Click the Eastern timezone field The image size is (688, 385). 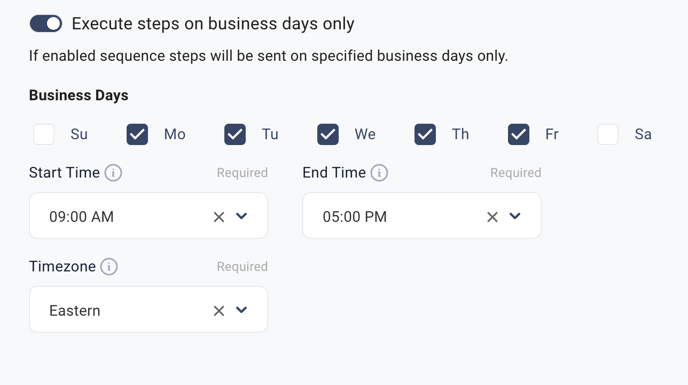(148, 309)
